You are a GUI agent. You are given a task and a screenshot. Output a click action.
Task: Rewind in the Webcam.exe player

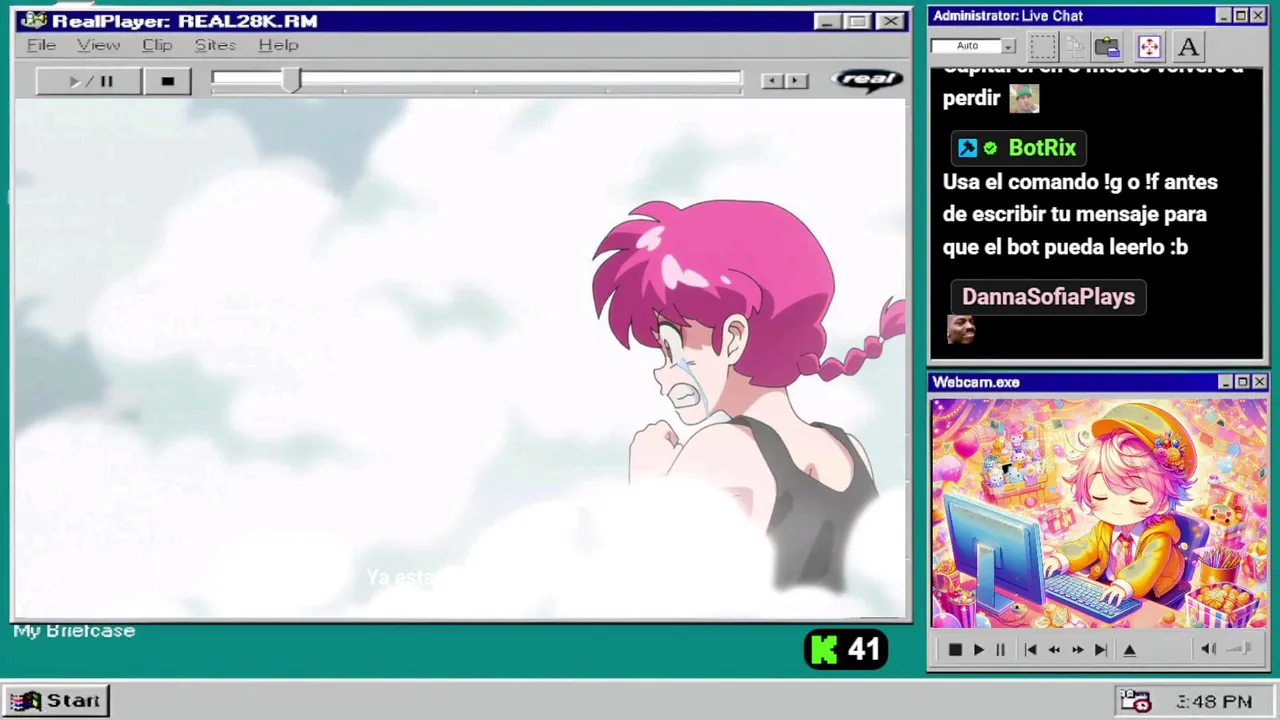click(x=1054, y=650)
